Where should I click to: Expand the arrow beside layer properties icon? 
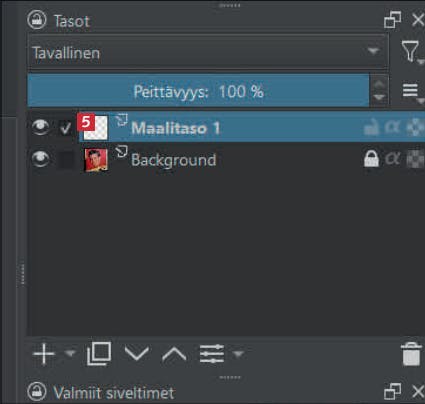tap(238, 354)
